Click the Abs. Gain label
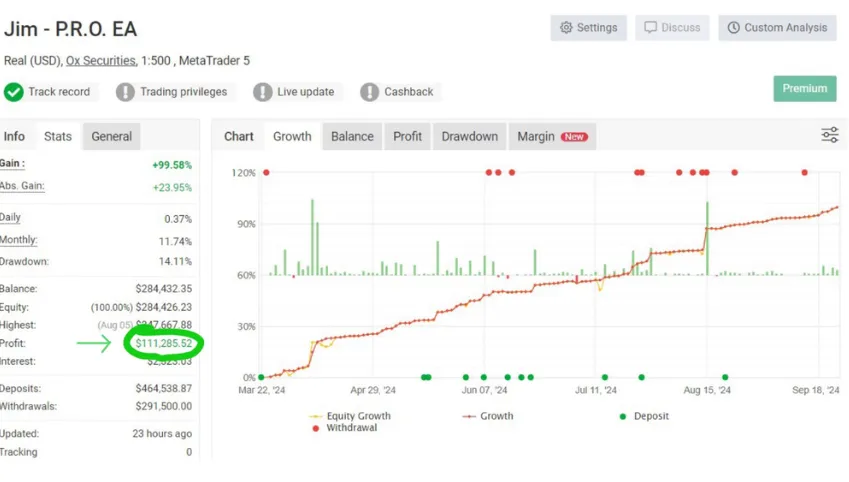The width and height of the screenshot is (849, 482). point(22,186)
